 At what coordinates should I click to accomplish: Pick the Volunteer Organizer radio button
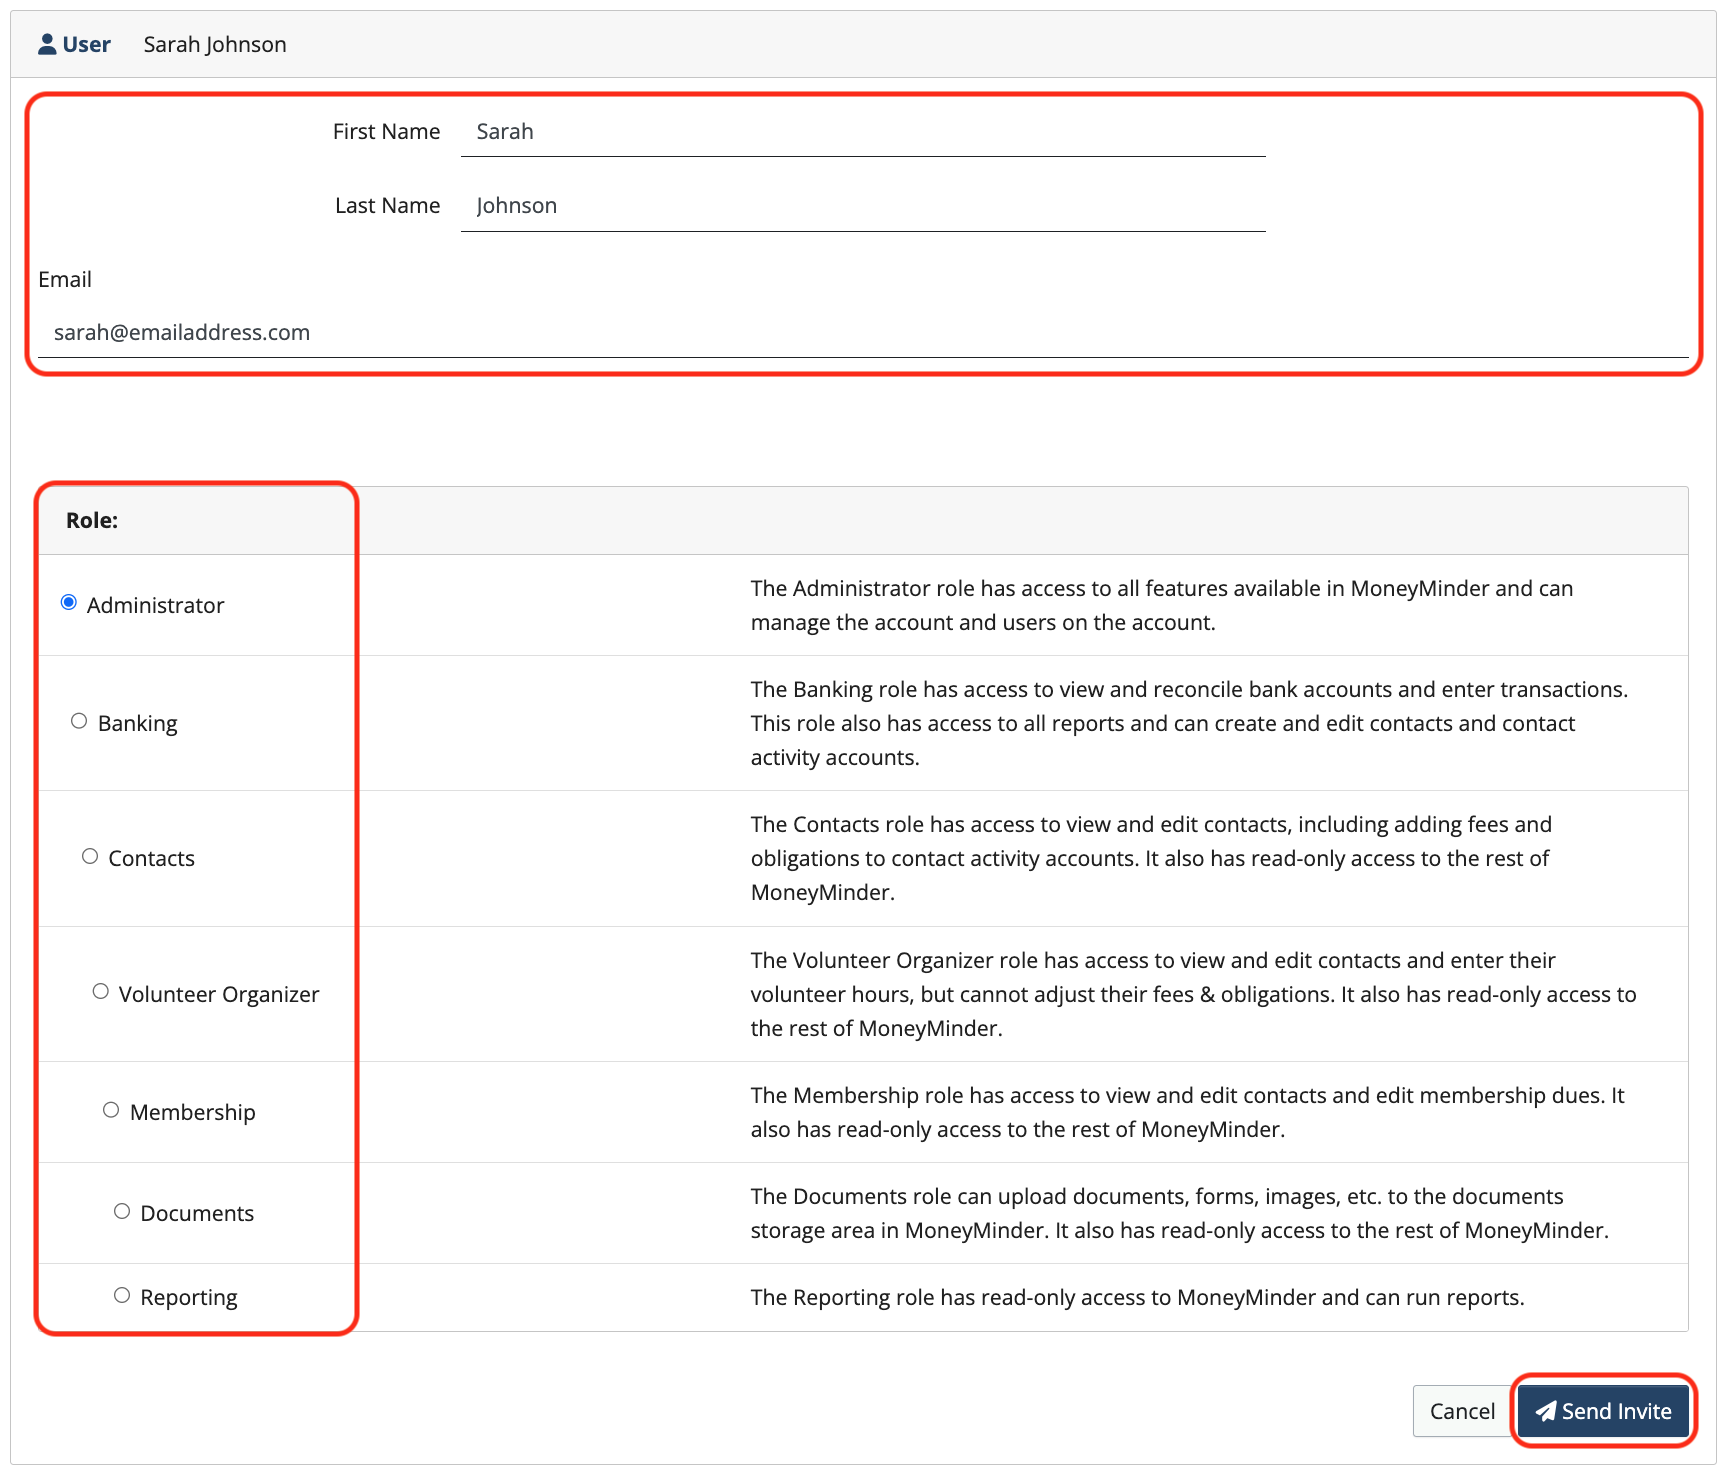click(x=101, y=991)
